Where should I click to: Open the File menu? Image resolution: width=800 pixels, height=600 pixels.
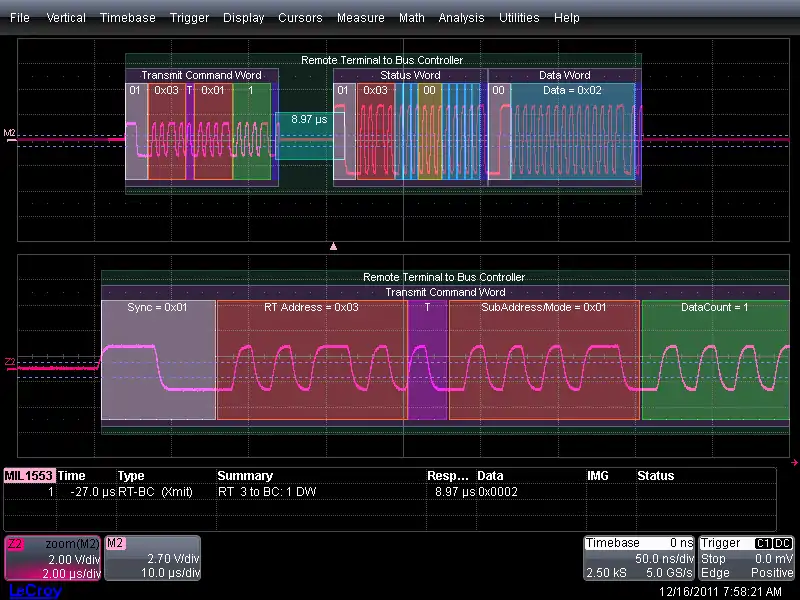tap(20, 18)
